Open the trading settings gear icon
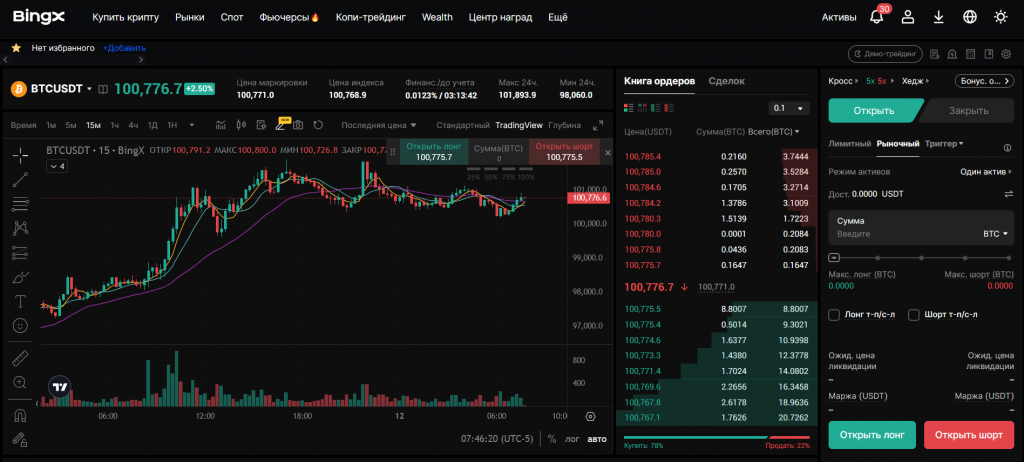This screenshot has width=1024, height=462. click(x=1006, y=54)
